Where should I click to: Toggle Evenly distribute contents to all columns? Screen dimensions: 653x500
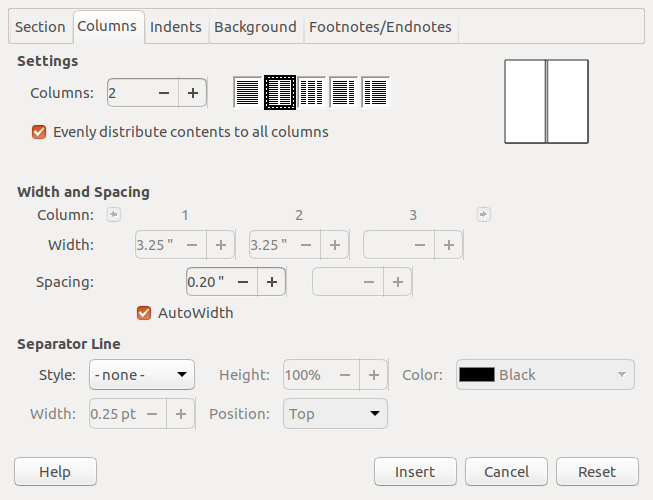[40, 131]
